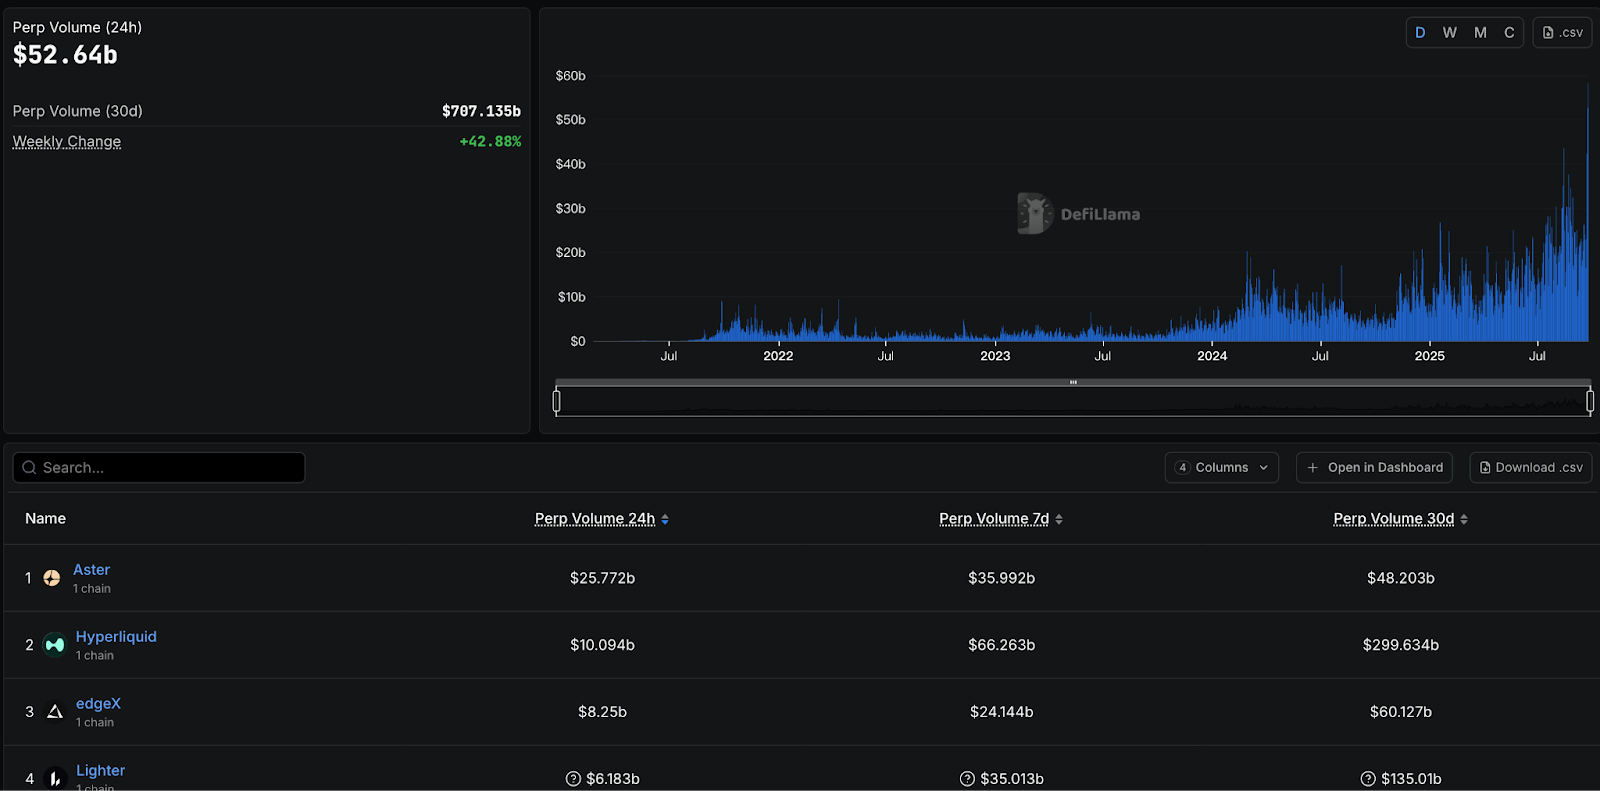Click the help icon beside $35.013b

(967, 779)
